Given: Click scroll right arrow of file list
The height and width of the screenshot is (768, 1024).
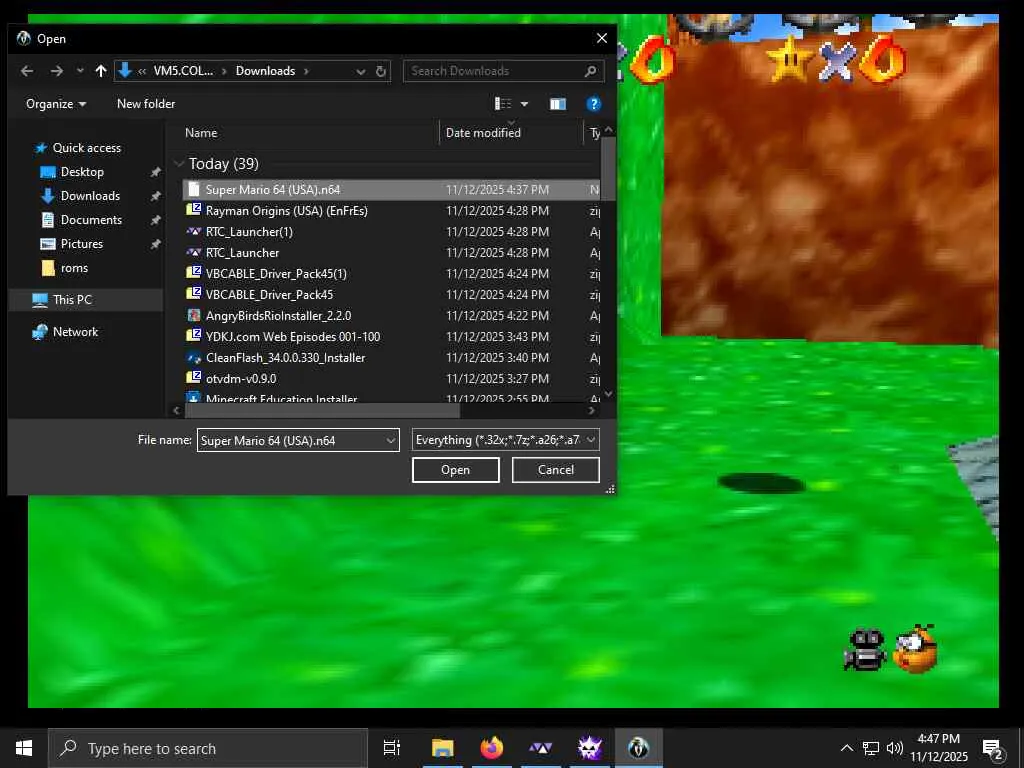Looking at the screenshot, I should 591,411.
